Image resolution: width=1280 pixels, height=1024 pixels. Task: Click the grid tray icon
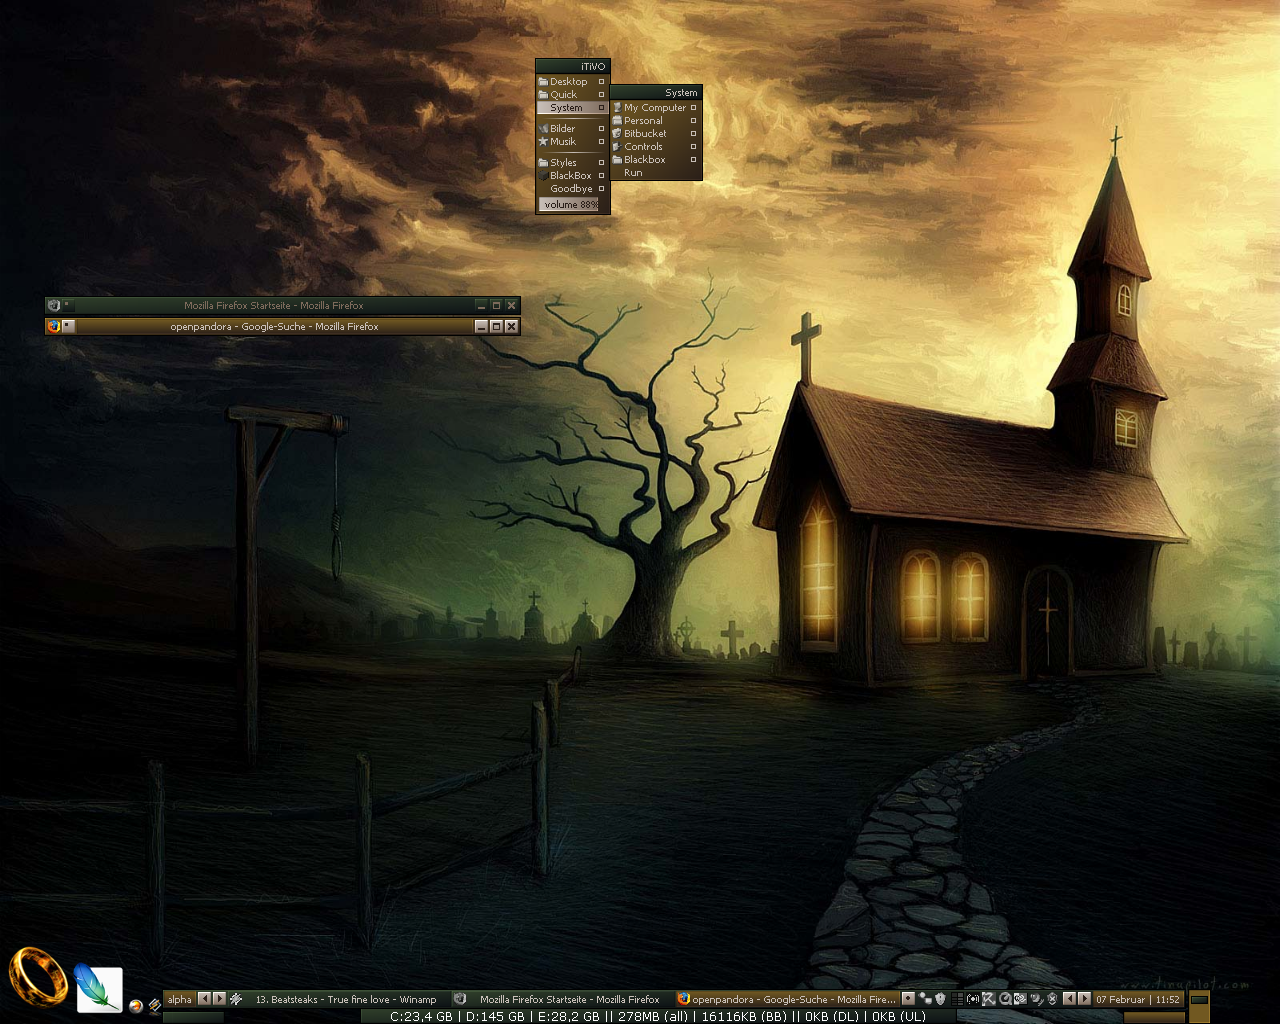958,999
